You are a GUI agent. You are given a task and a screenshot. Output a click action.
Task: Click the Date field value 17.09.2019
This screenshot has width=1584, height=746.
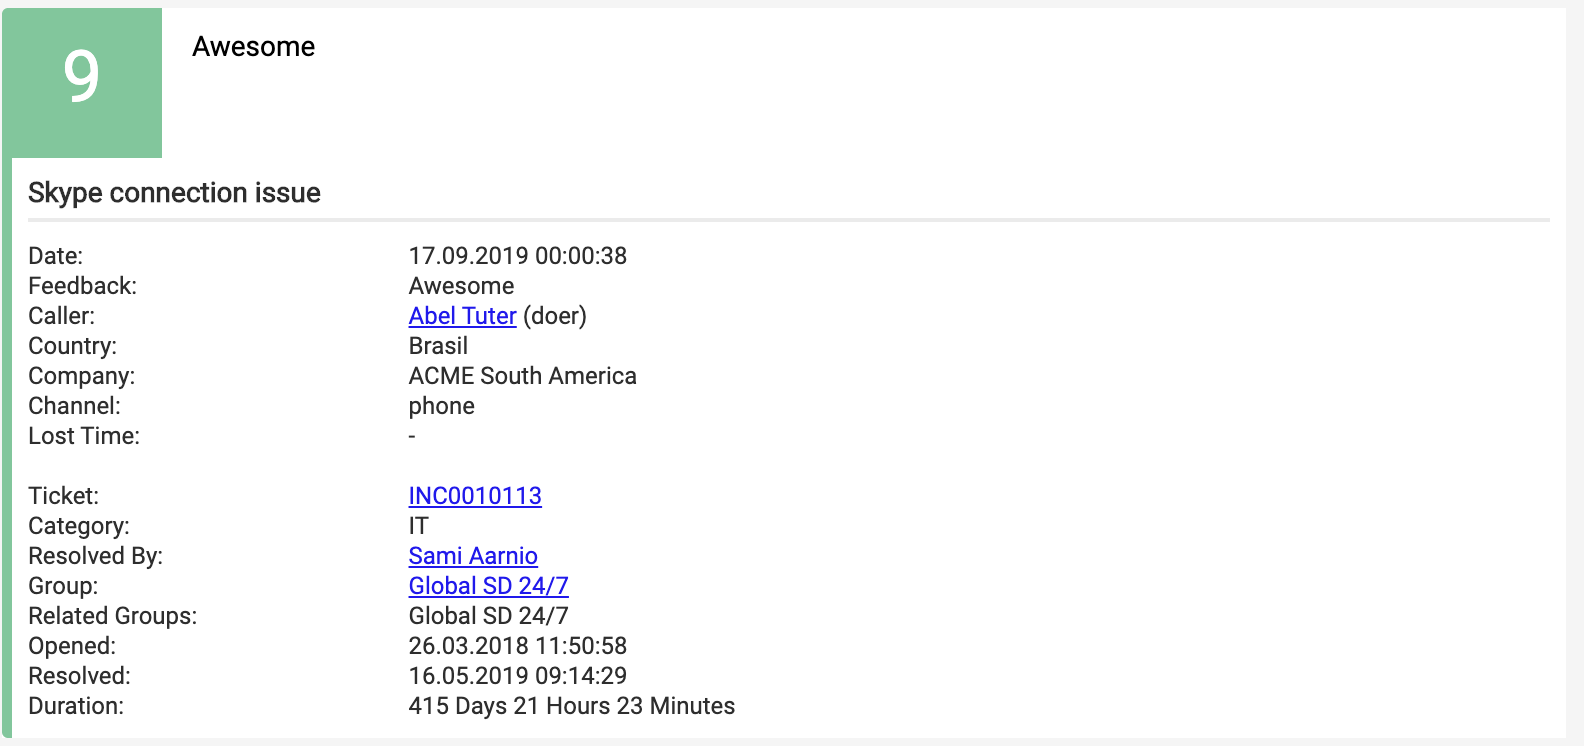click(x=518, y=256)
